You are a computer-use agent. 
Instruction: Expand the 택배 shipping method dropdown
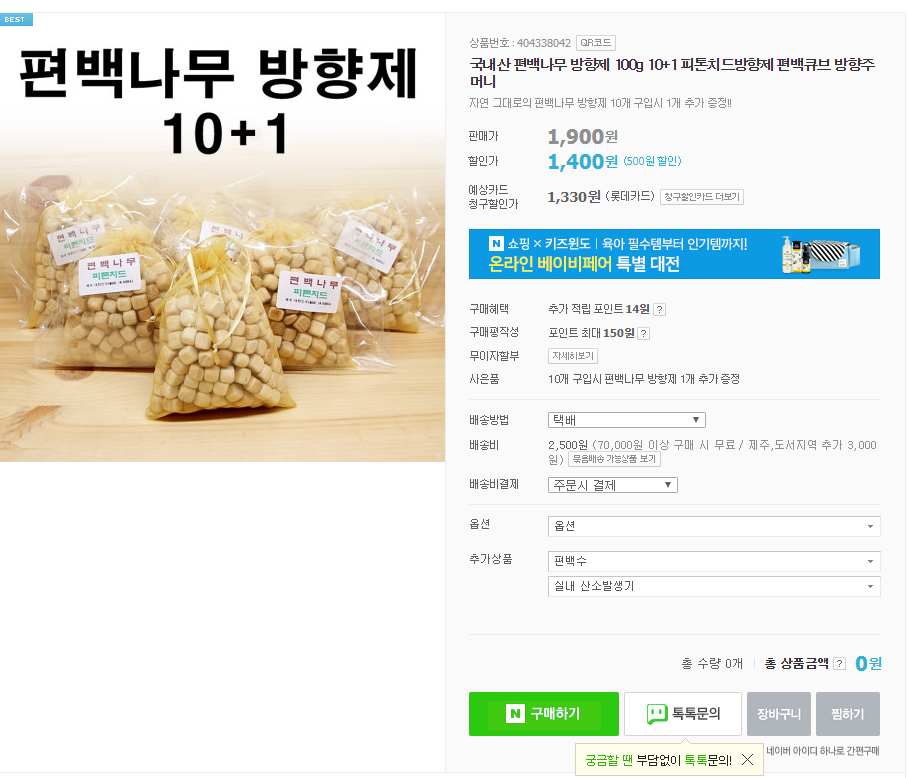click(627, 420)
